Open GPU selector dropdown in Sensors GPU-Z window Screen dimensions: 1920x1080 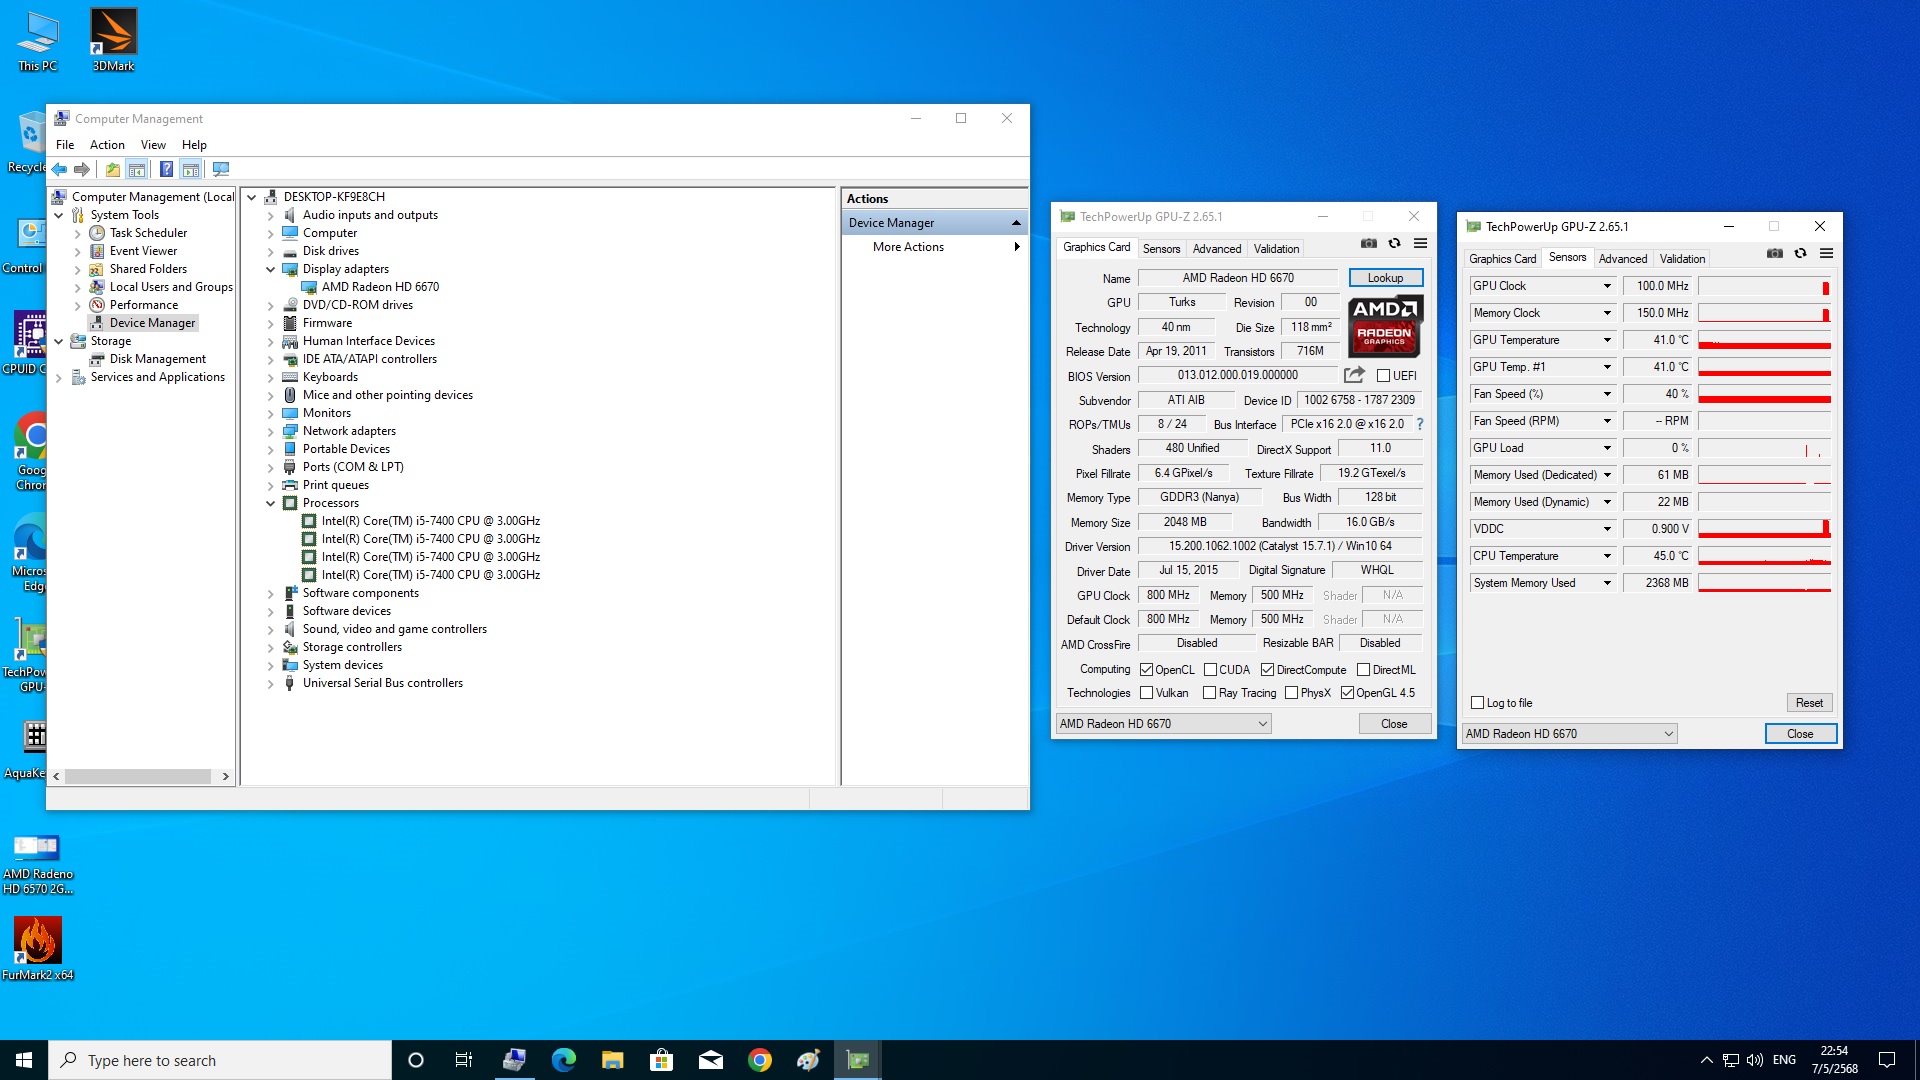pyautogui.click(x=1569, y=734)
